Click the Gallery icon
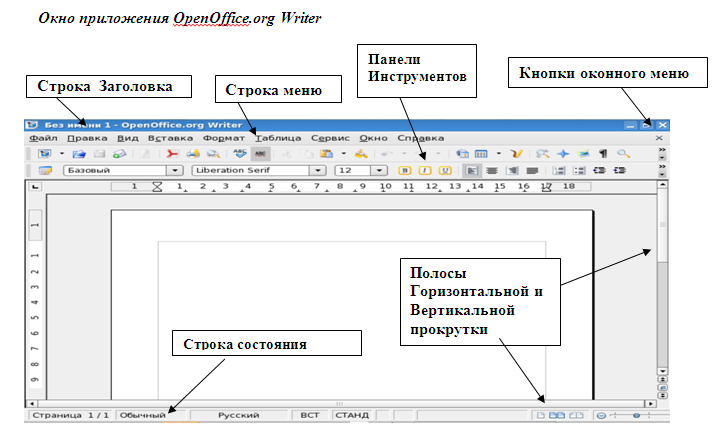Image resolution: width=715 pixels, height=437 pixels. click(x=583, y=154)
